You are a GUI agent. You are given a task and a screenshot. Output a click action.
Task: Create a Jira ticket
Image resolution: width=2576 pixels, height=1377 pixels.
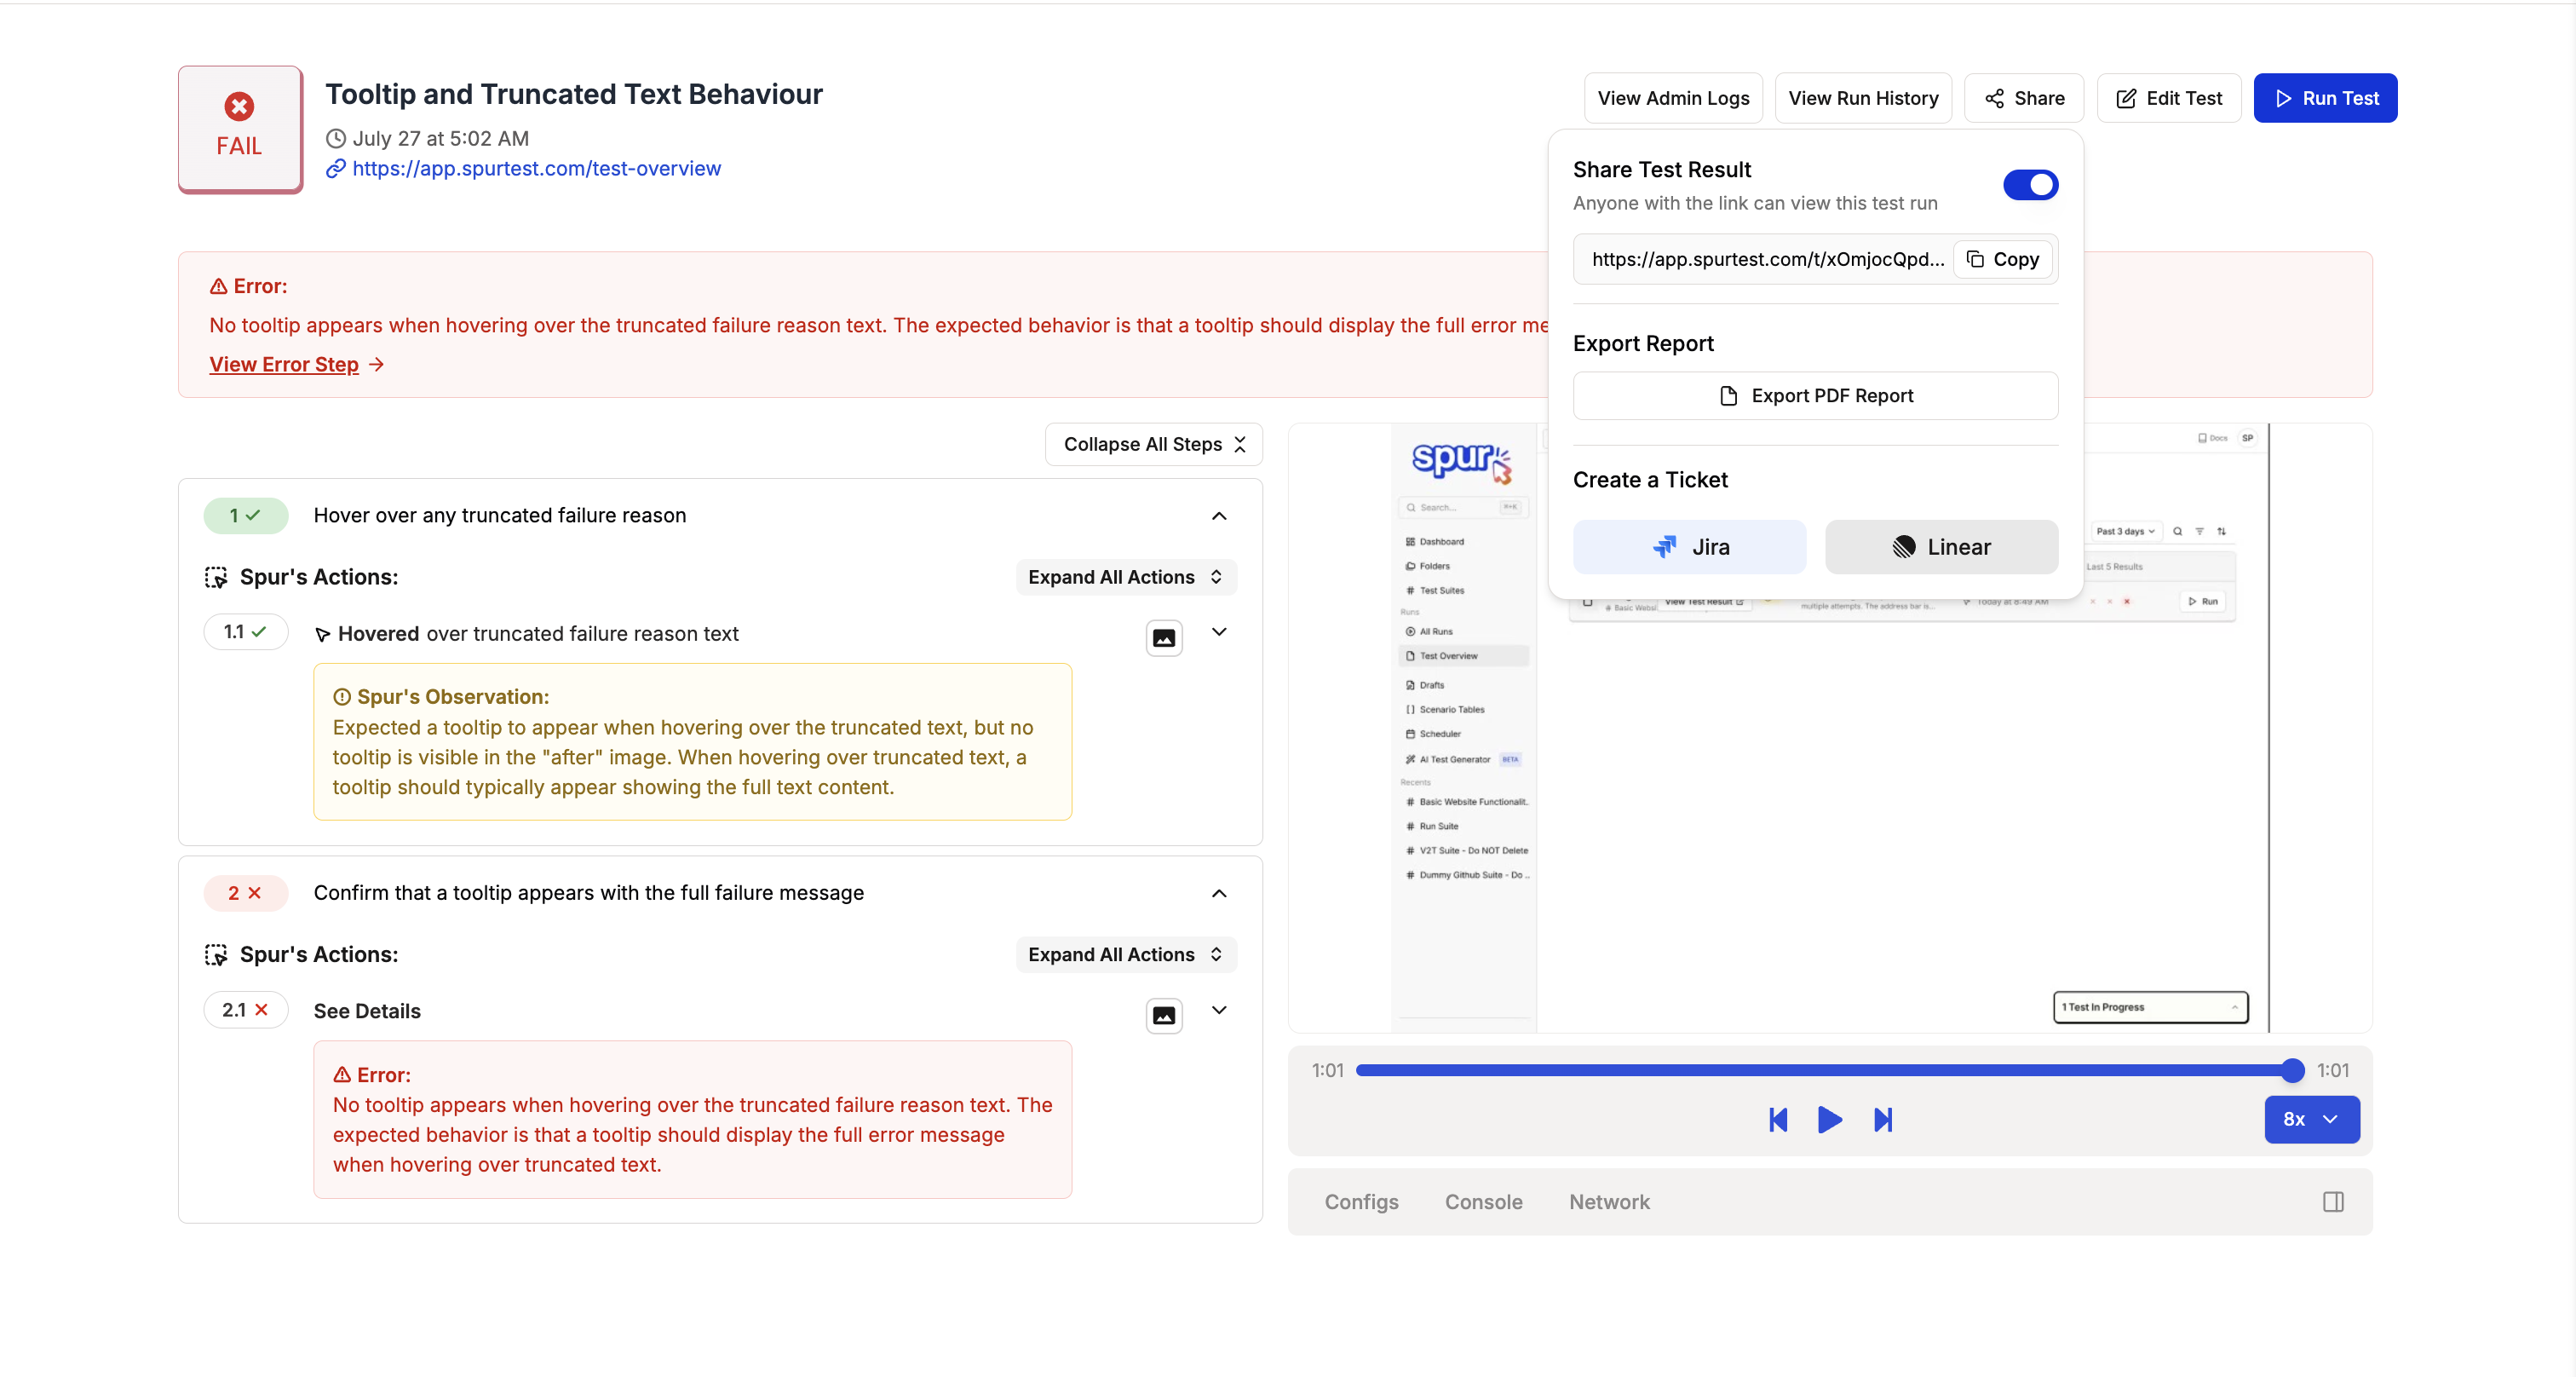tap(1689, 547)
